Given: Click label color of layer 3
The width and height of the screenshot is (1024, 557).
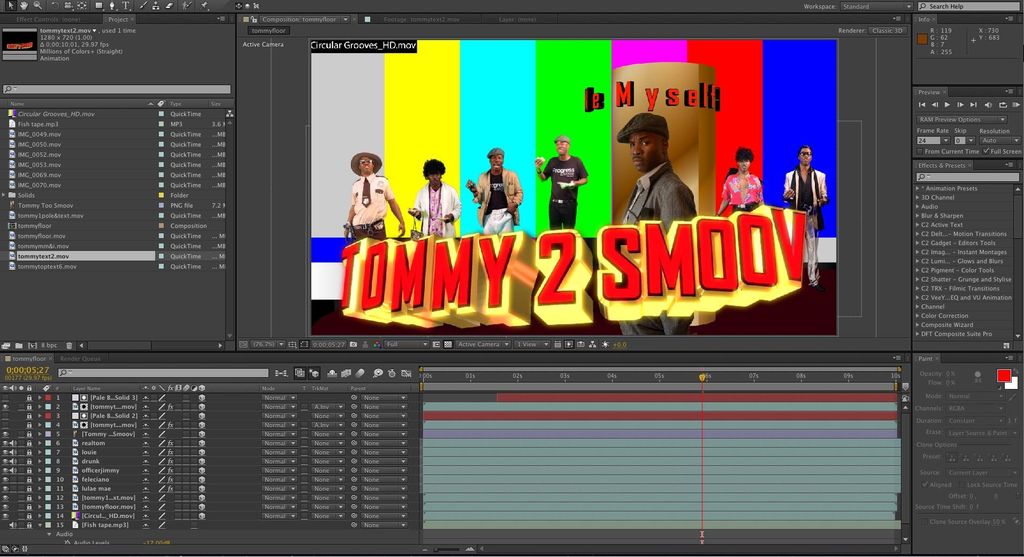Looking at the screenshot, I should pyautogui.click(x=48, y=415).
